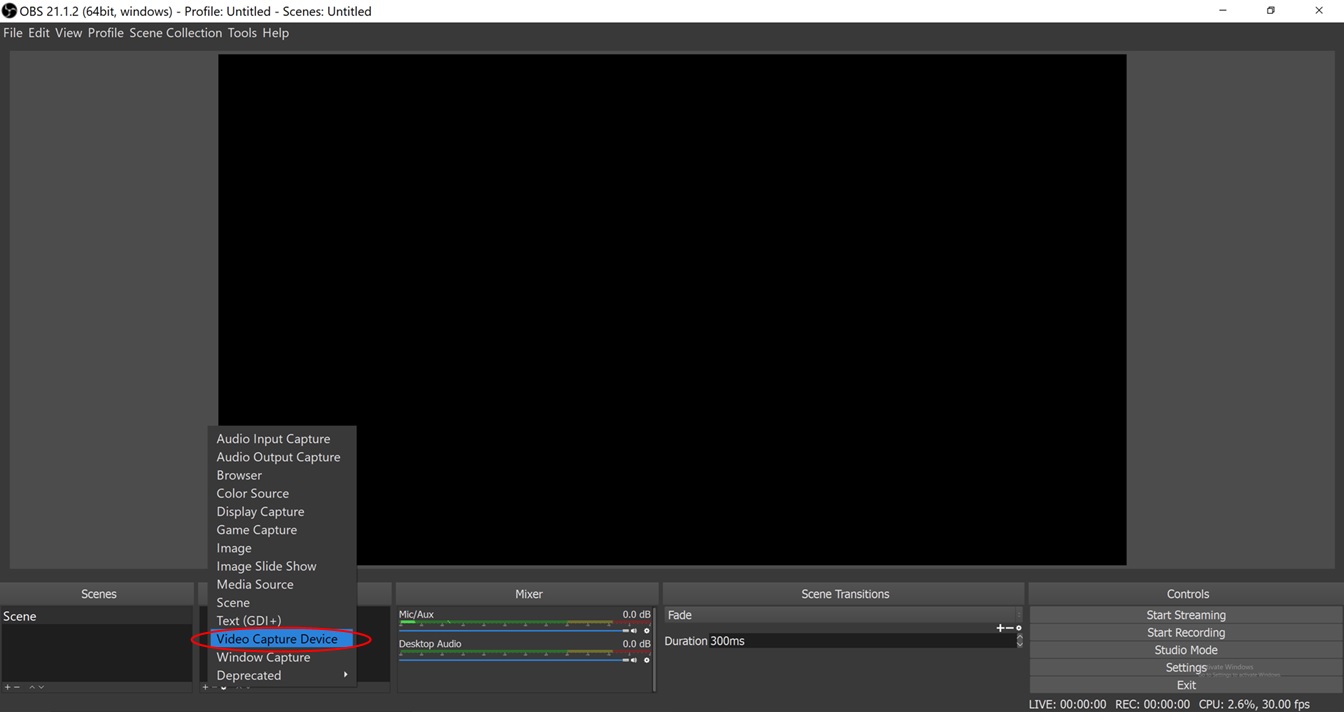Screen dimensions: 1344x720
Task: Click the Mic/Aux 0.0 dB value
Action: 636,615
